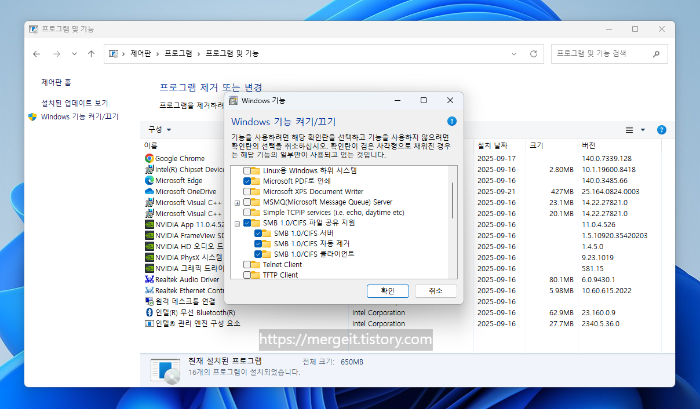Click the 인텔 관리 엔진 구성 요소 icon
The image size is (700, 409).
pyautogui.click(x=149, y=323)
